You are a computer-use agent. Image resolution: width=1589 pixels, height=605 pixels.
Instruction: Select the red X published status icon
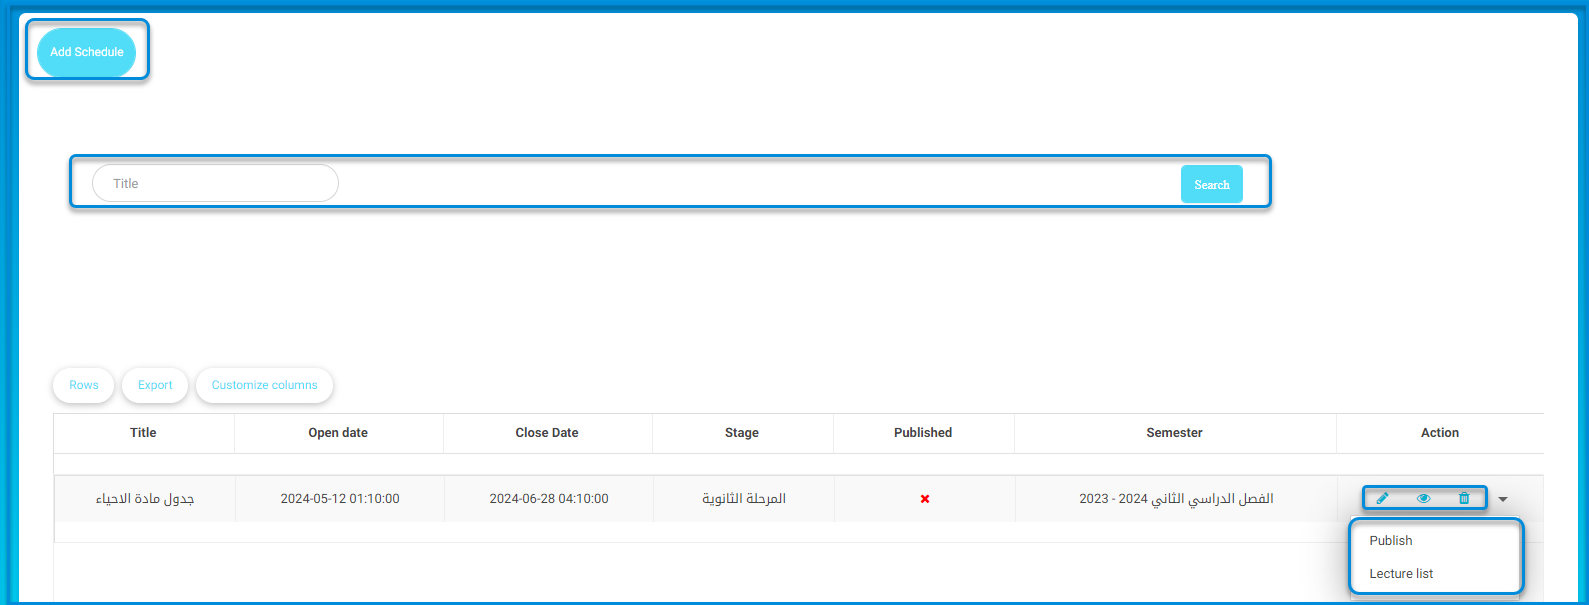click(x=925, y=499)
